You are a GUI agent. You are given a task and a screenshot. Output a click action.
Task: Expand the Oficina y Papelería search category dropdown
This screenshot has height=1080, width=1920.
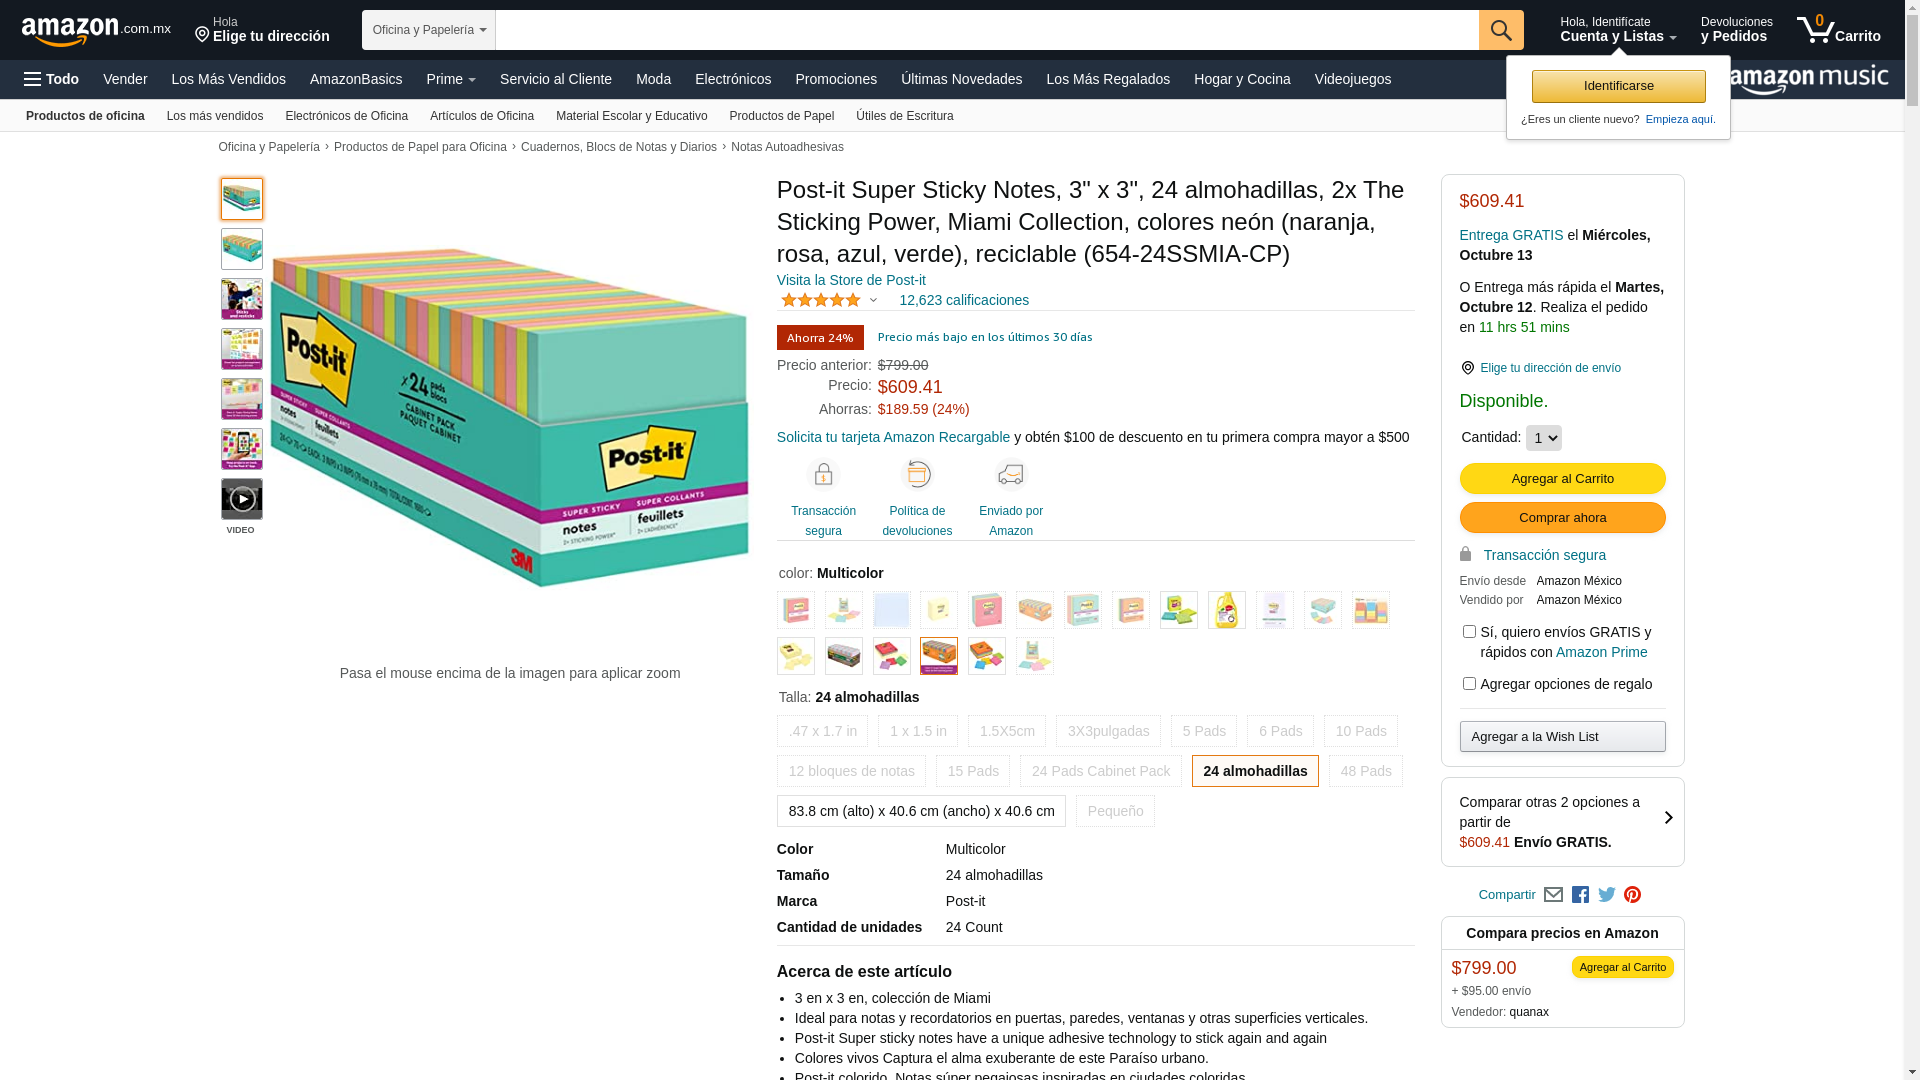tap(428, 30)
